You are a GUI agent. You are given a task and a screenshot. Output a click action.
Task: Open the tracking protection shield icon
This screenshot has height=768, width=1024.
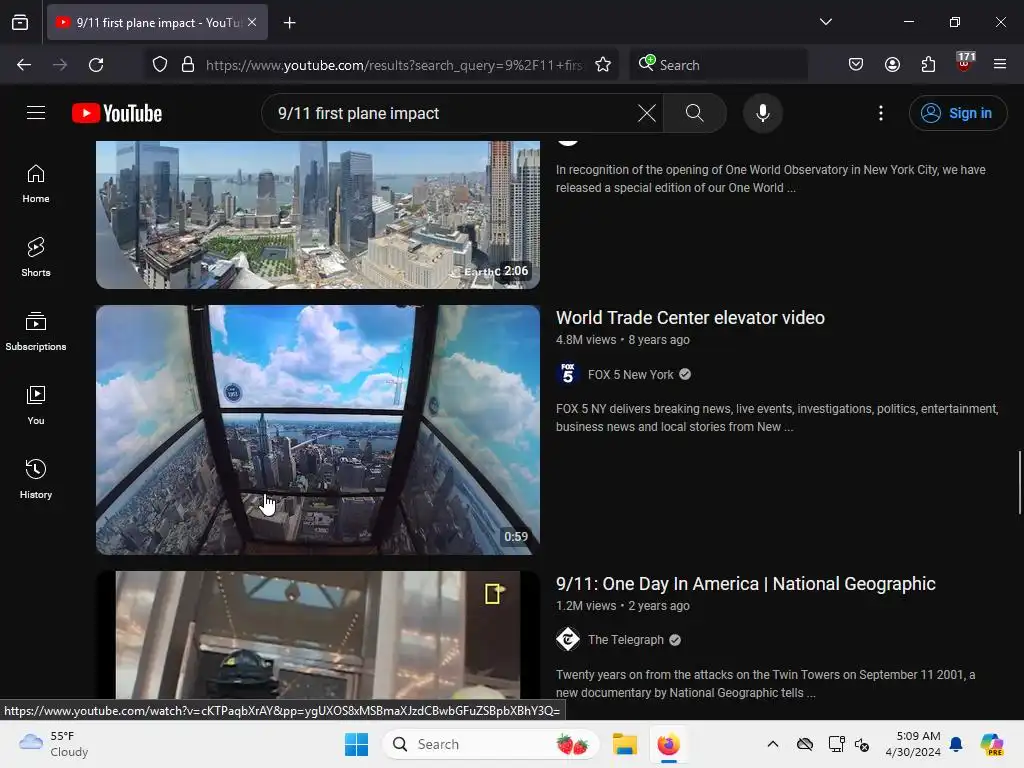click(160, 65)
